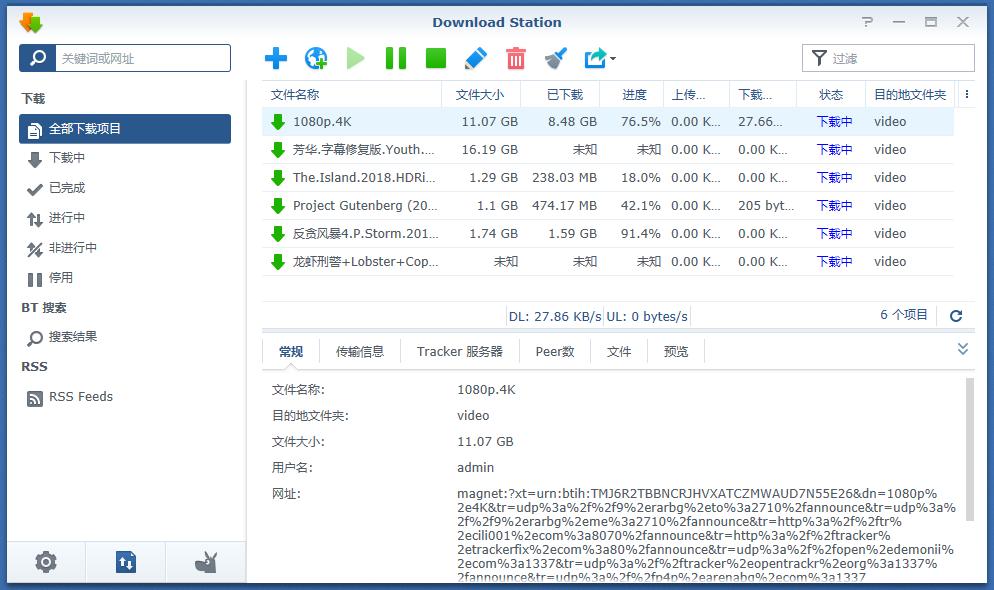Click the 关键词或网址 search field

click(x=140, y=58)
